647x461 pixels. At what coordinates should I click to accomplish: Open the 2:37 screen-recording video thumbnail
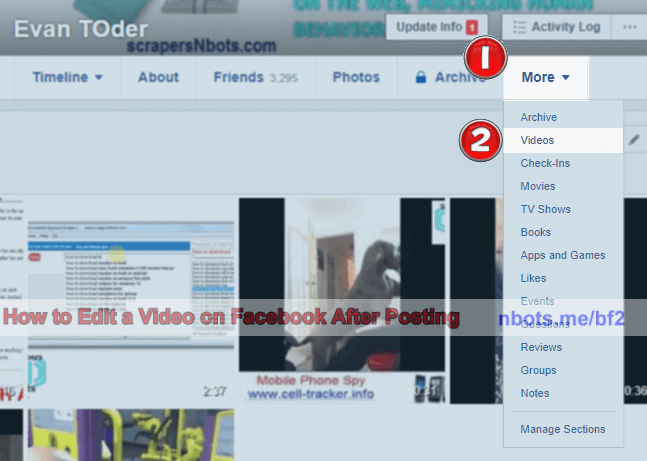coord(131,301)
